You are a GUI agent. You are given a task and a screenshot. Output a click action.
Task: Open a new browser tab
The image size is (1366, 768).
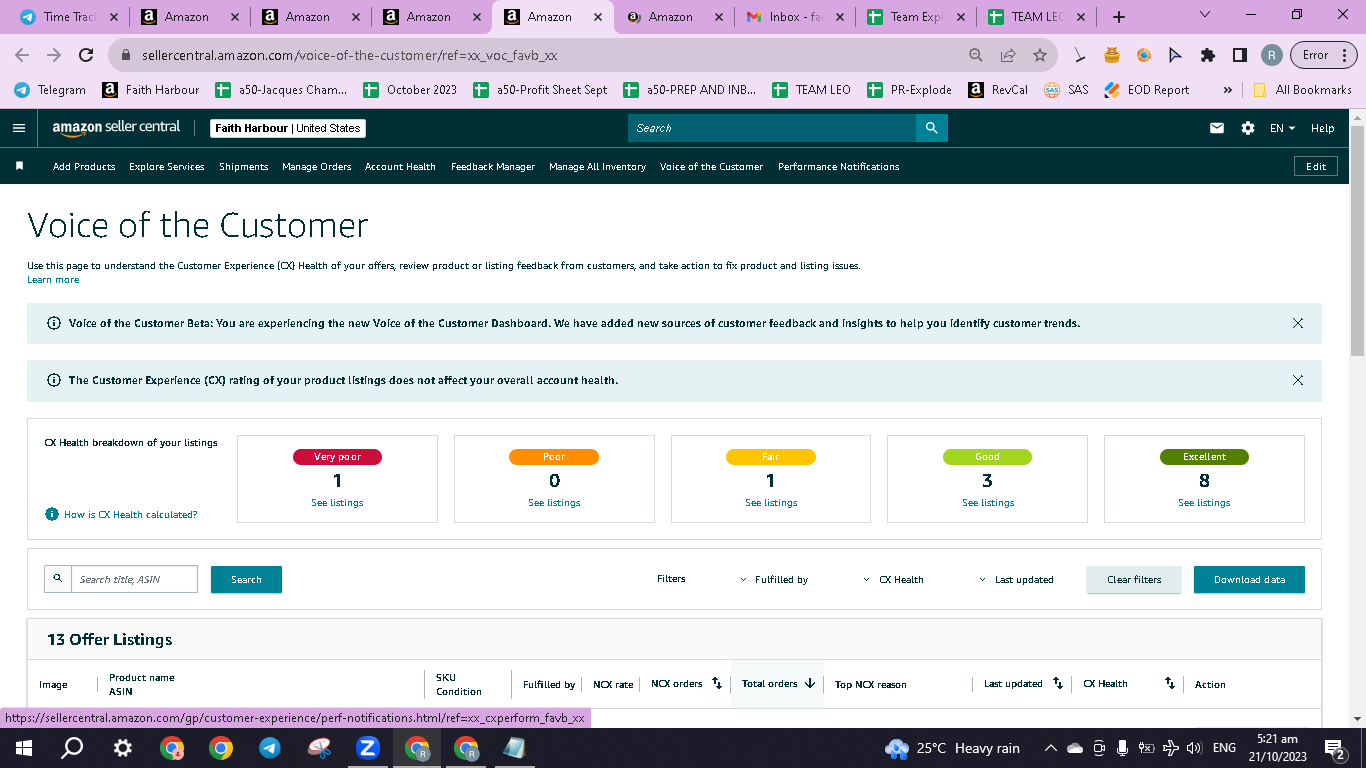[x=1119, y=17]
